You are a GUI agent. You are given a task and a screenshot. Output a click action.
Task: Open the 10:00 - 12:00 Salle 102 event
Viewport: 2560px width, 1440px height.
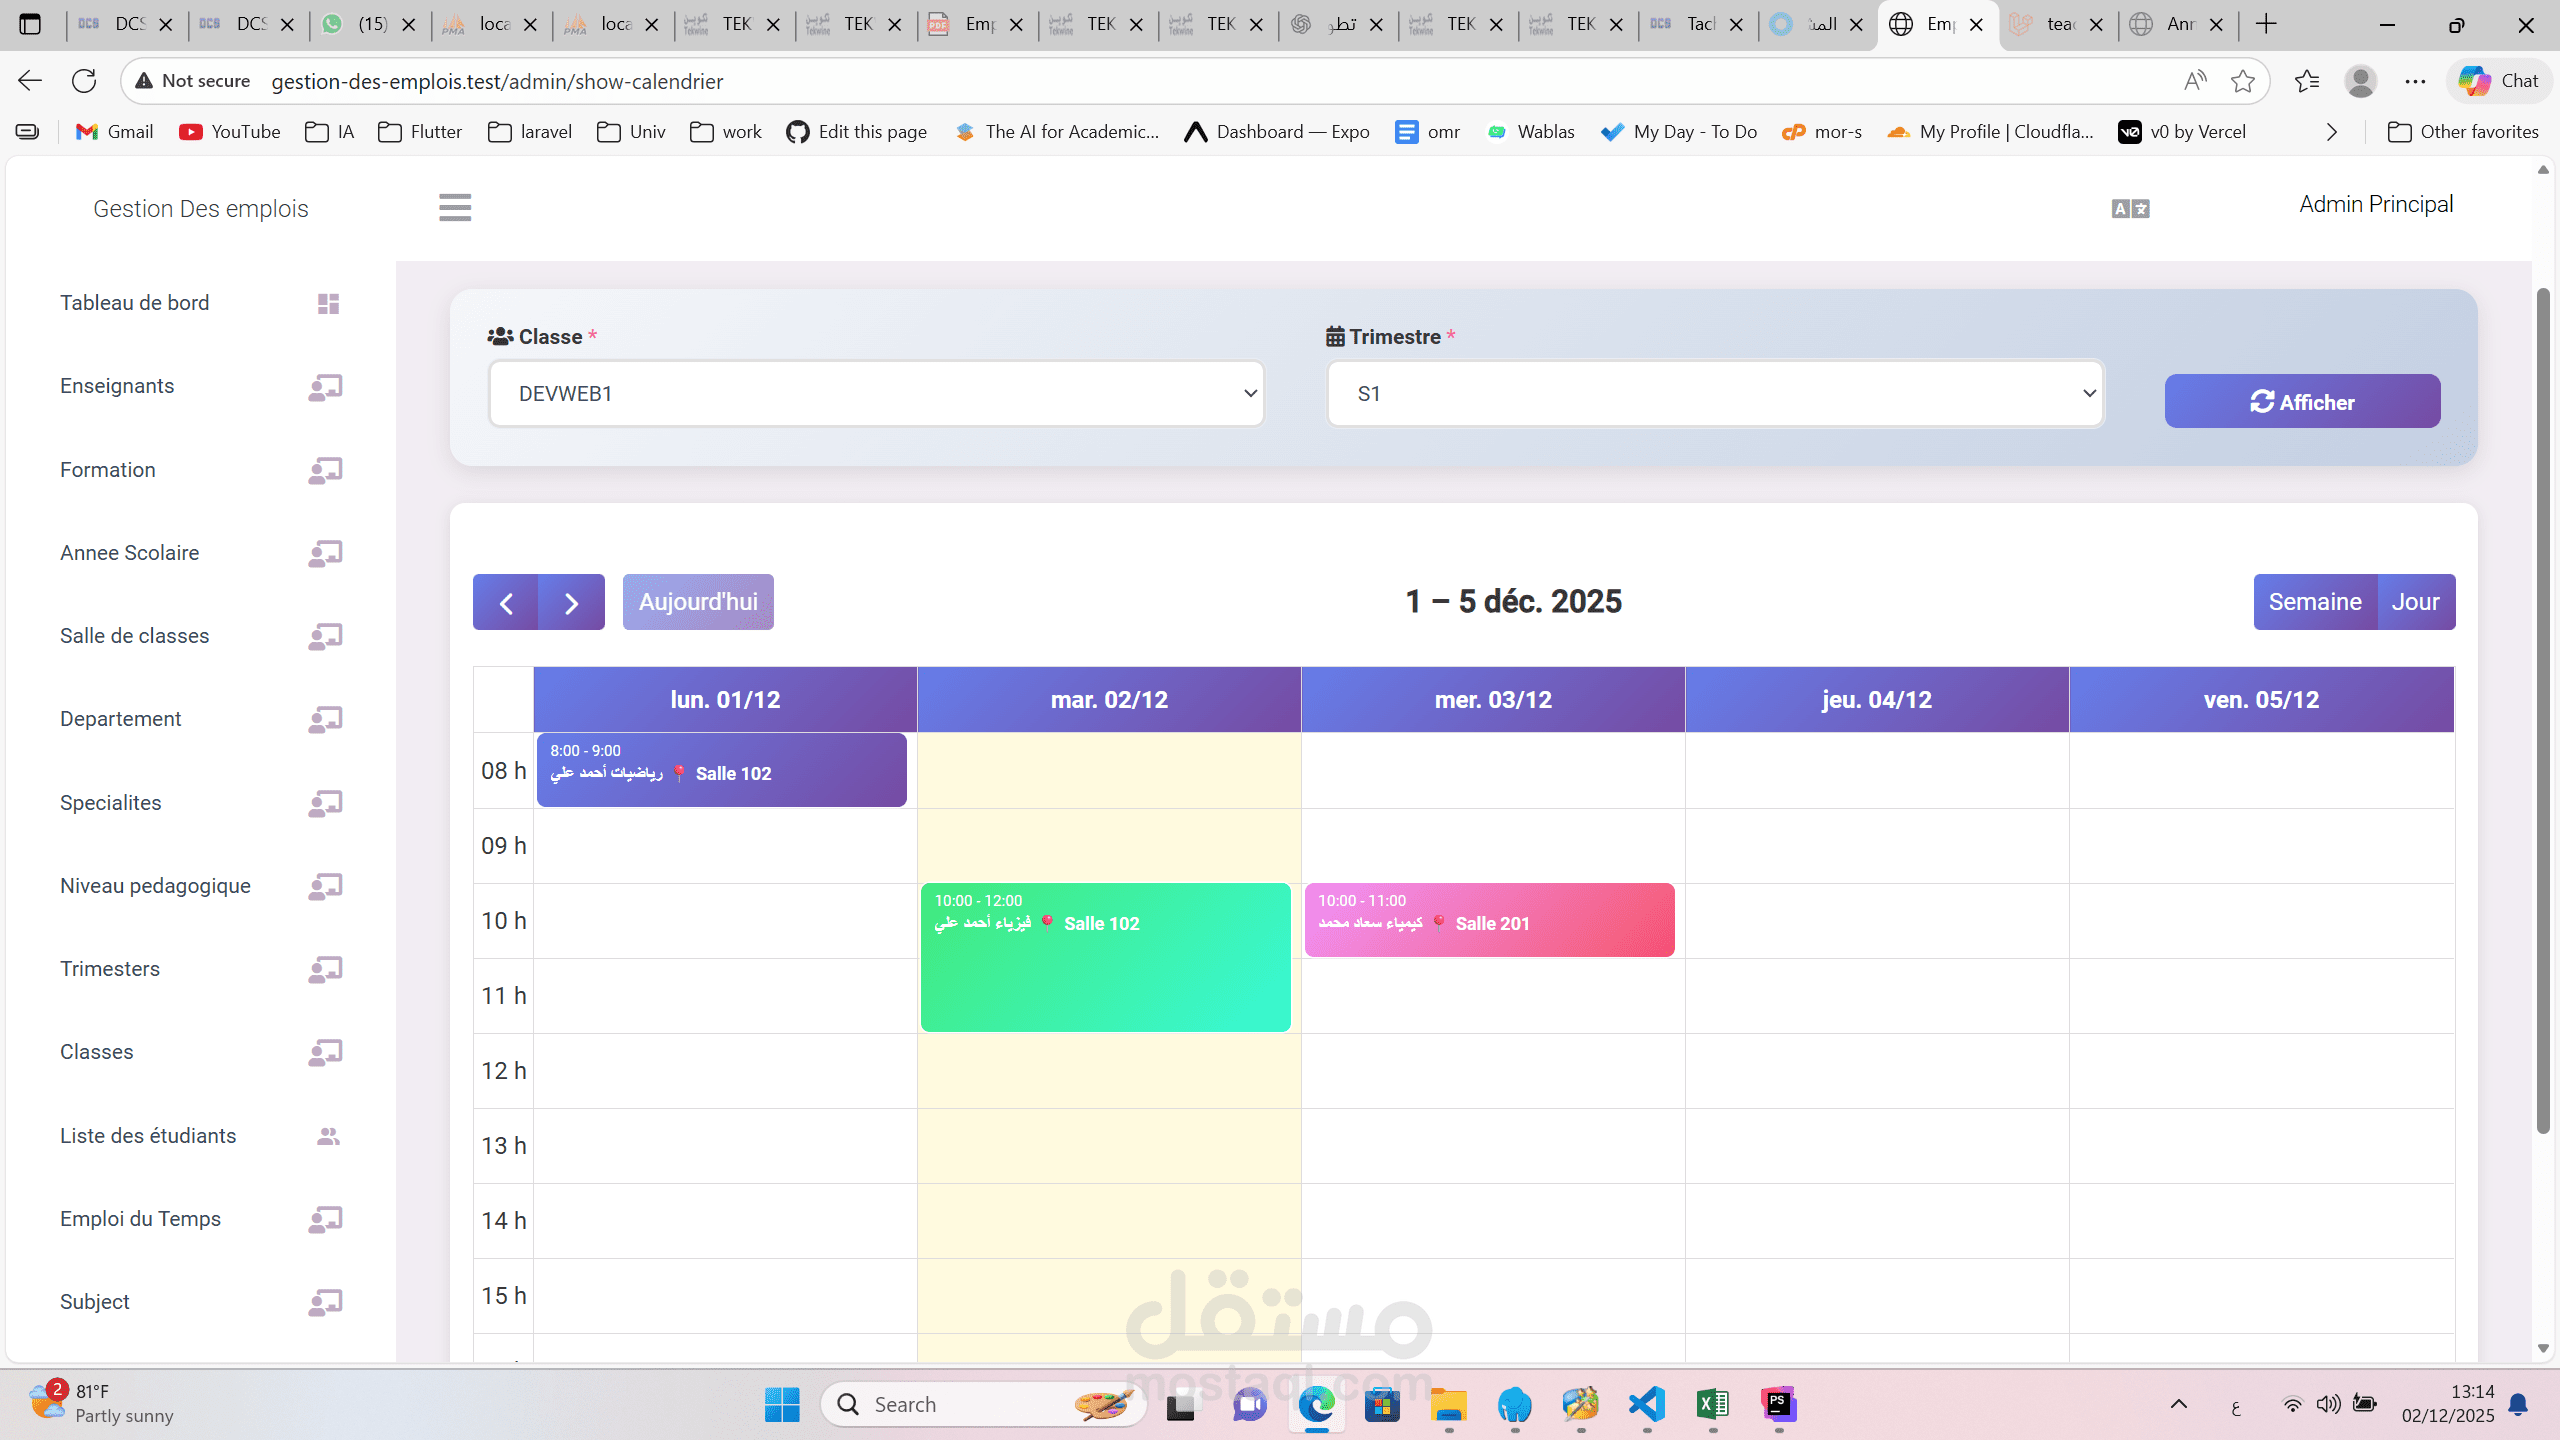pos(1106,957)
